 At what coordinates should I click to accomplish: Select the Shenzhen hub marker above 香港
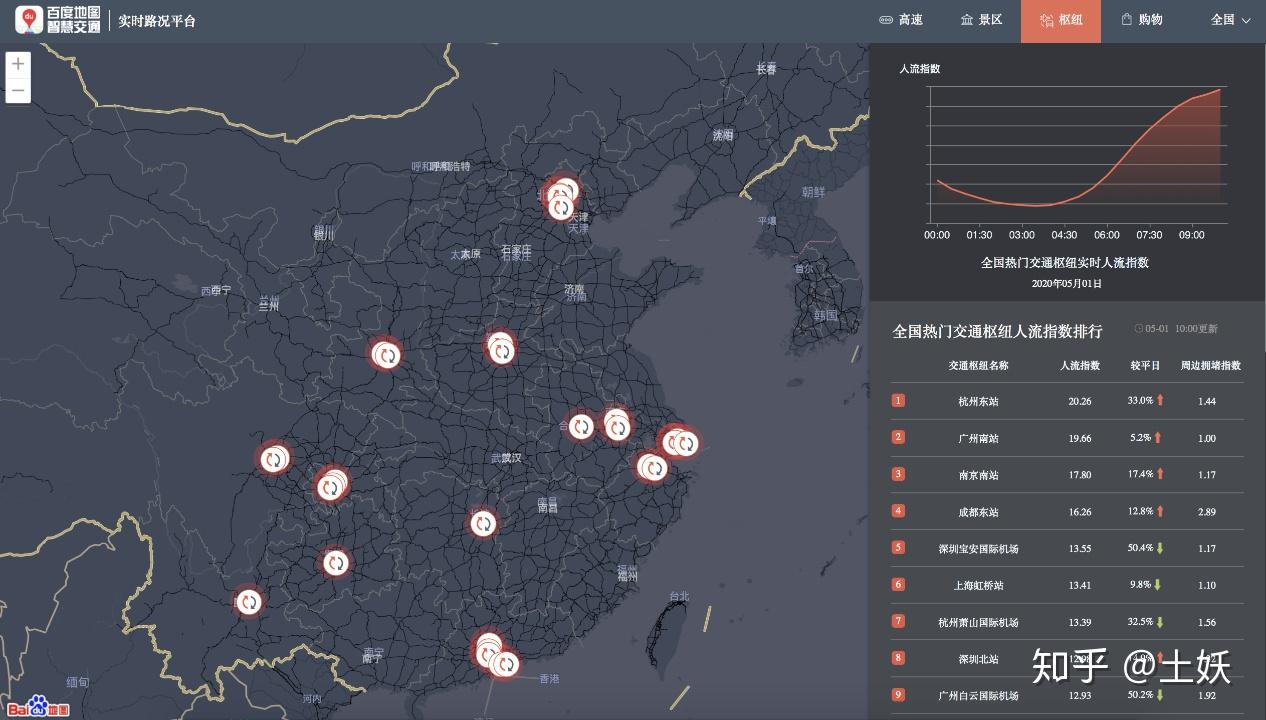[507, 663]
